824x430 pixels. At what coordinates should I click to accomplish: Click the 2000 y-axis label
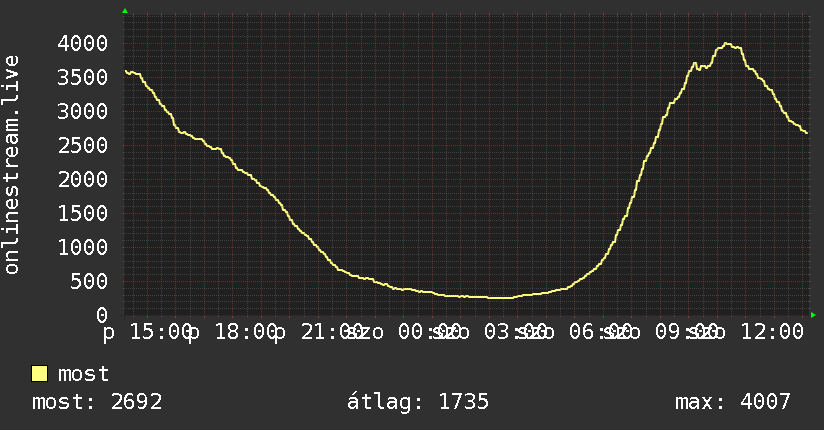(x=83, y=180)
